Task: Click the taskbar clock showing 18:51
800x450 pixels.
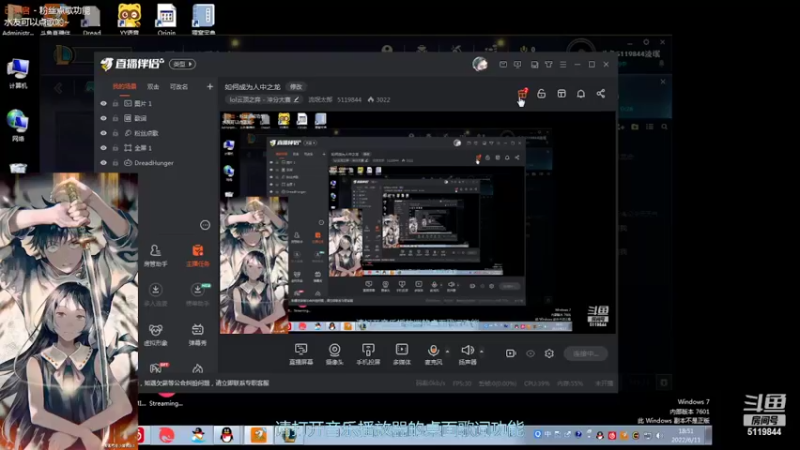Action: [686, 435]
